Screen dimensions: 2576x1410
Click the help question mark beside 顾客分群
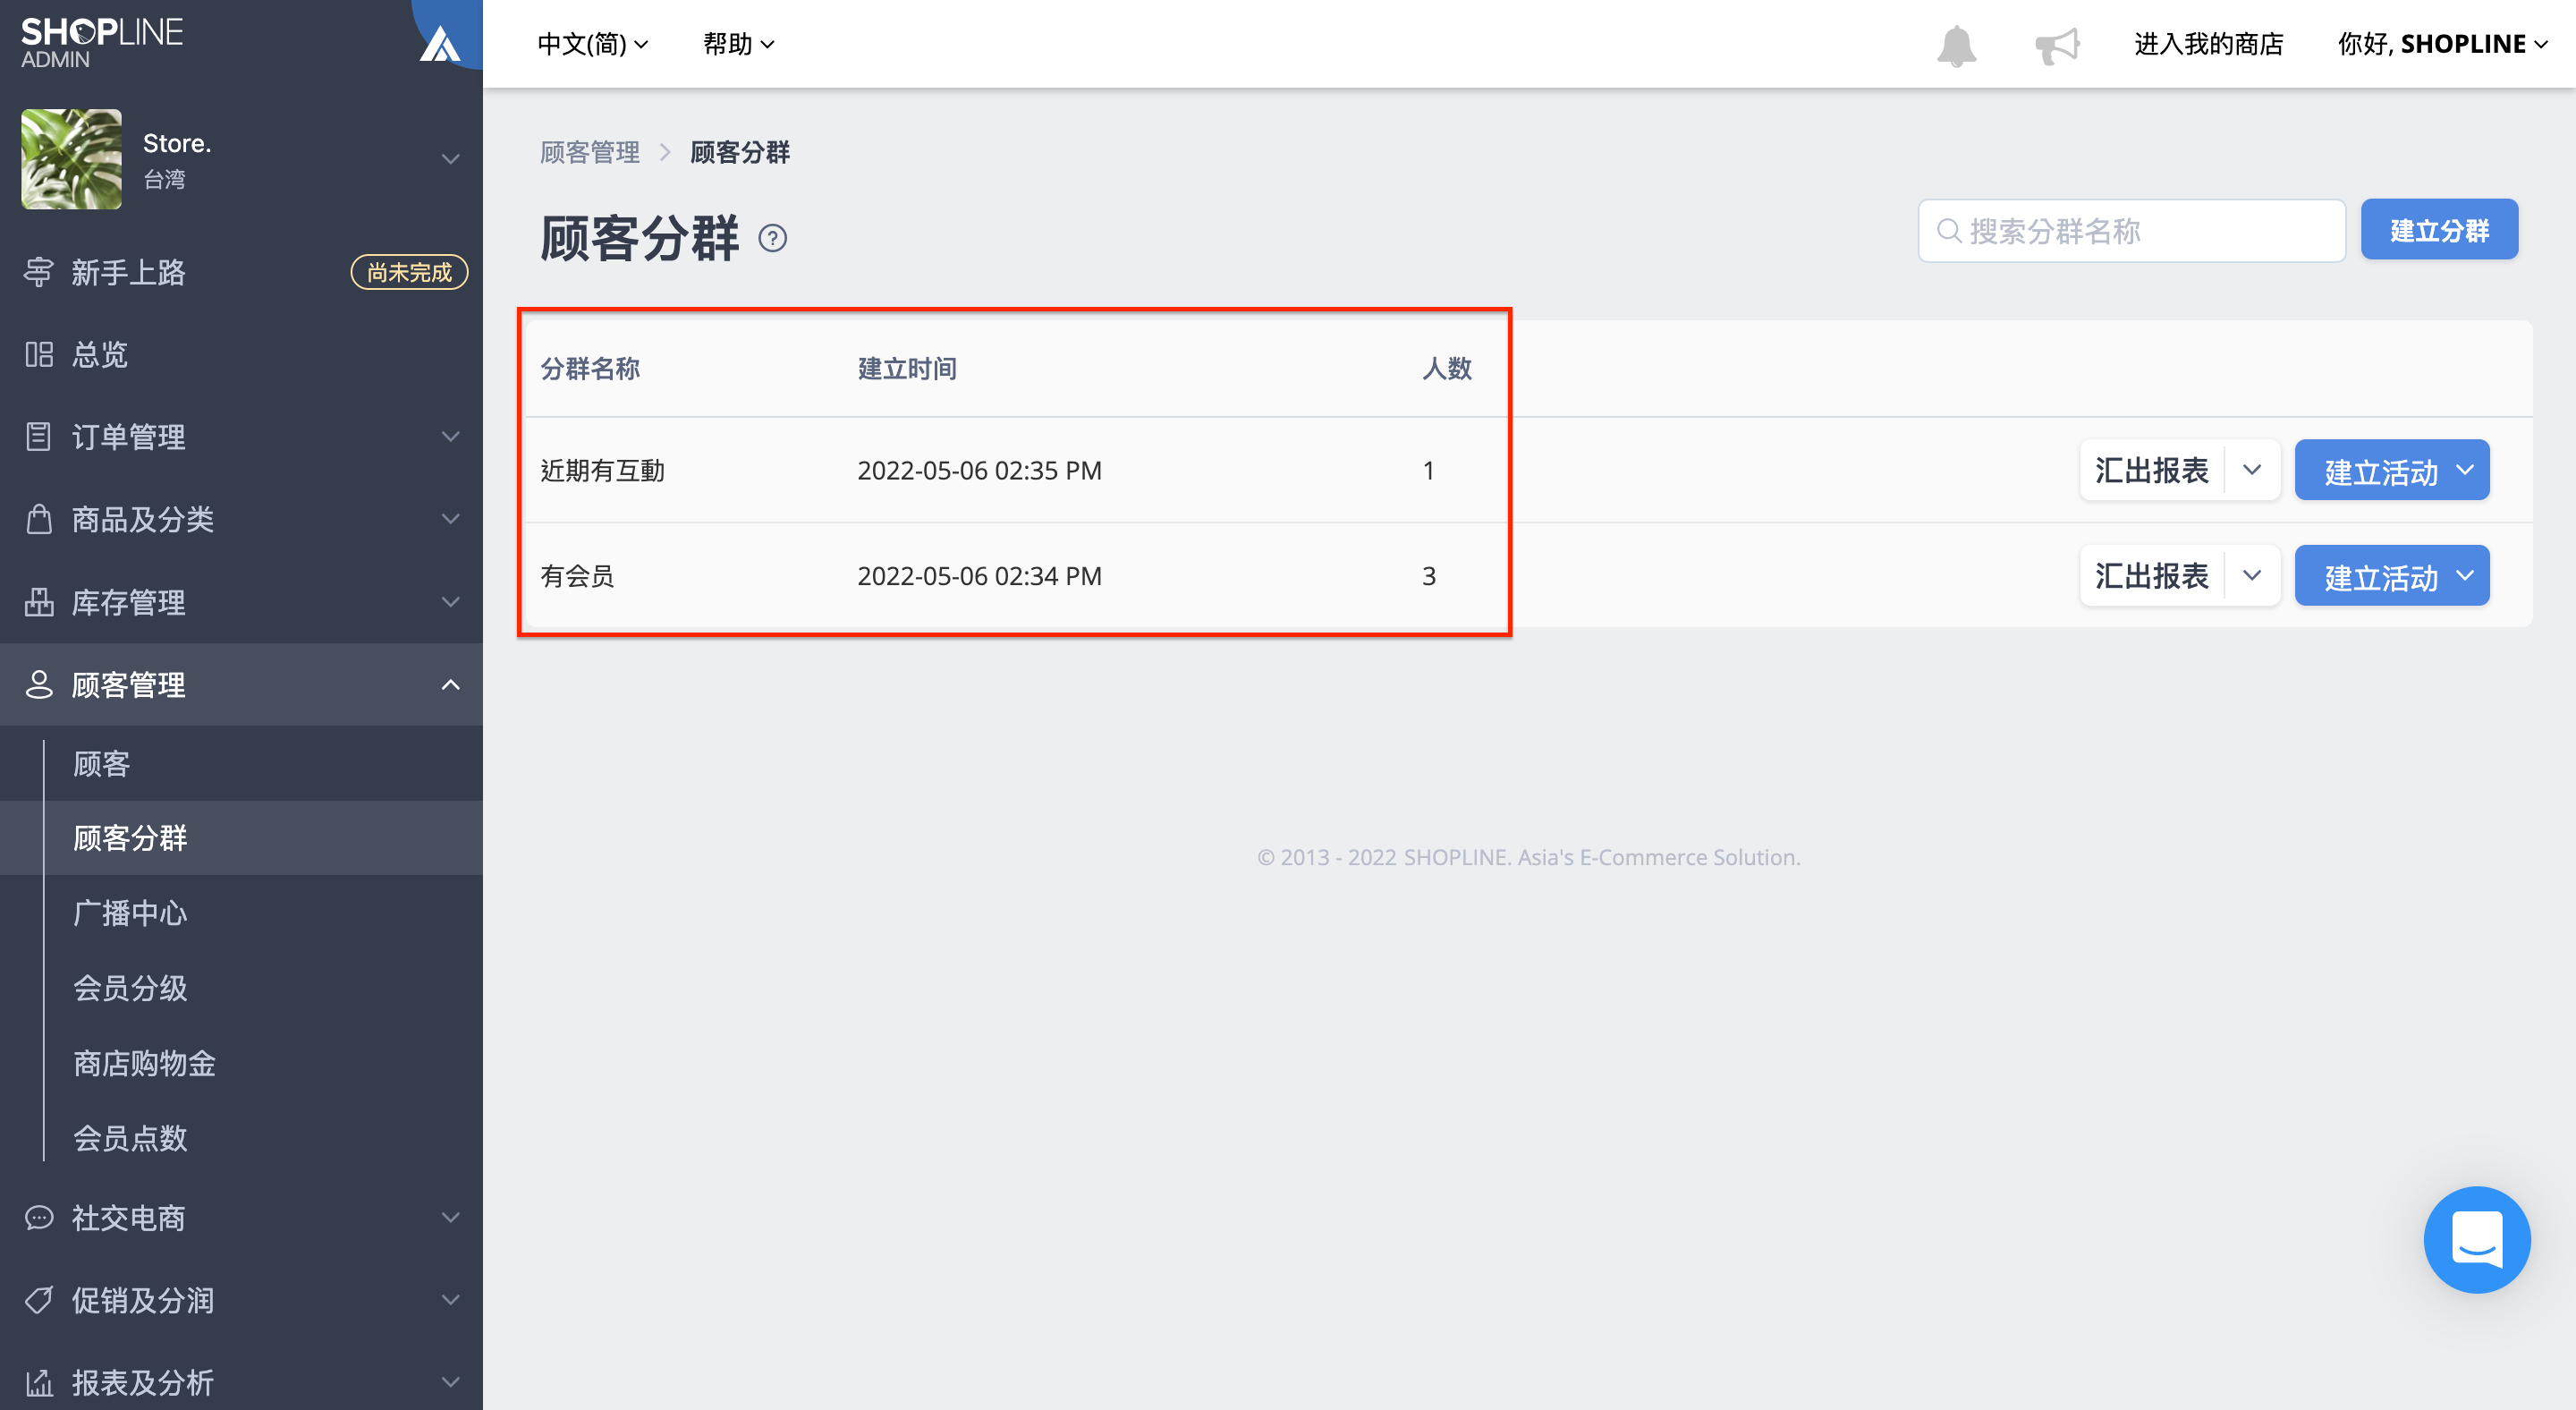772,238
